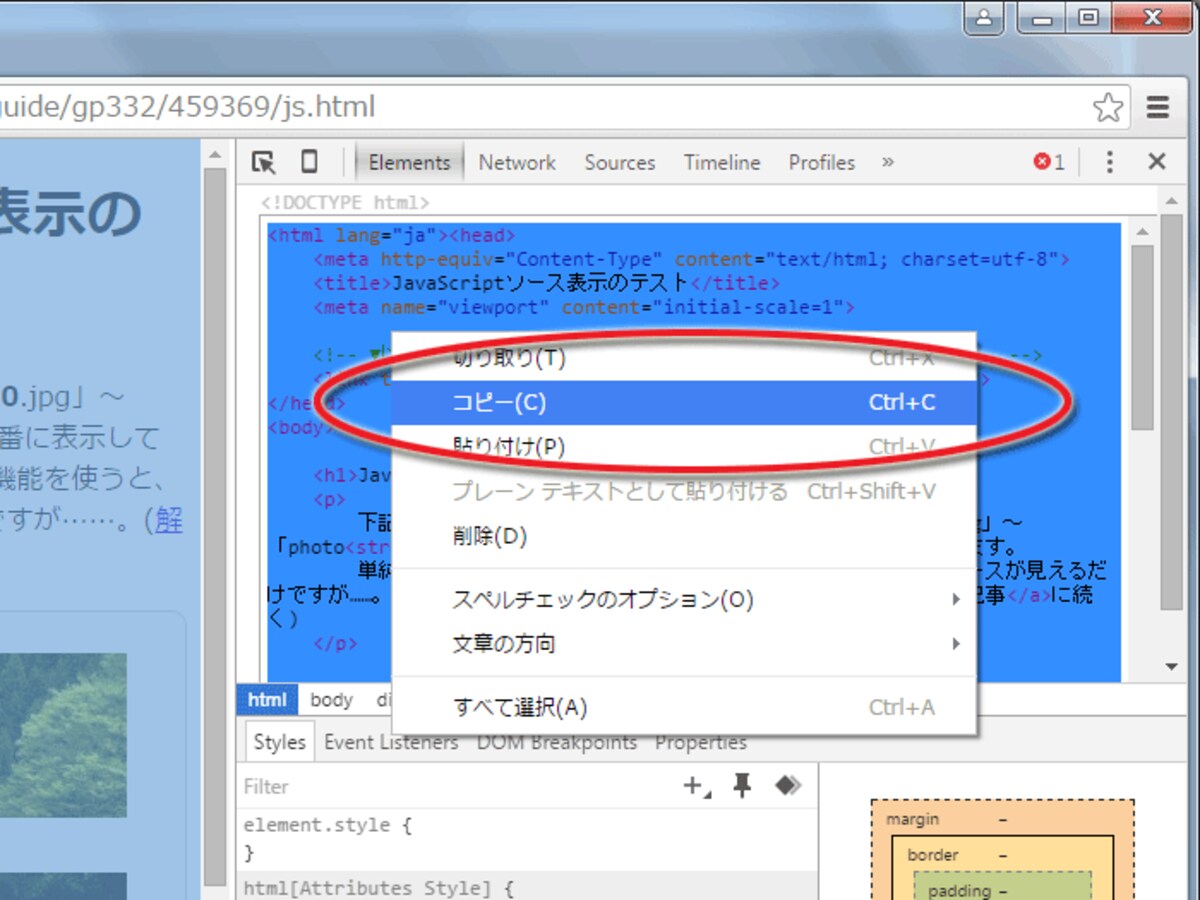Expand the spellcheck options submenu arrow
The width and height of the screenshot is (1200, 900).
(x=956, y=600)
